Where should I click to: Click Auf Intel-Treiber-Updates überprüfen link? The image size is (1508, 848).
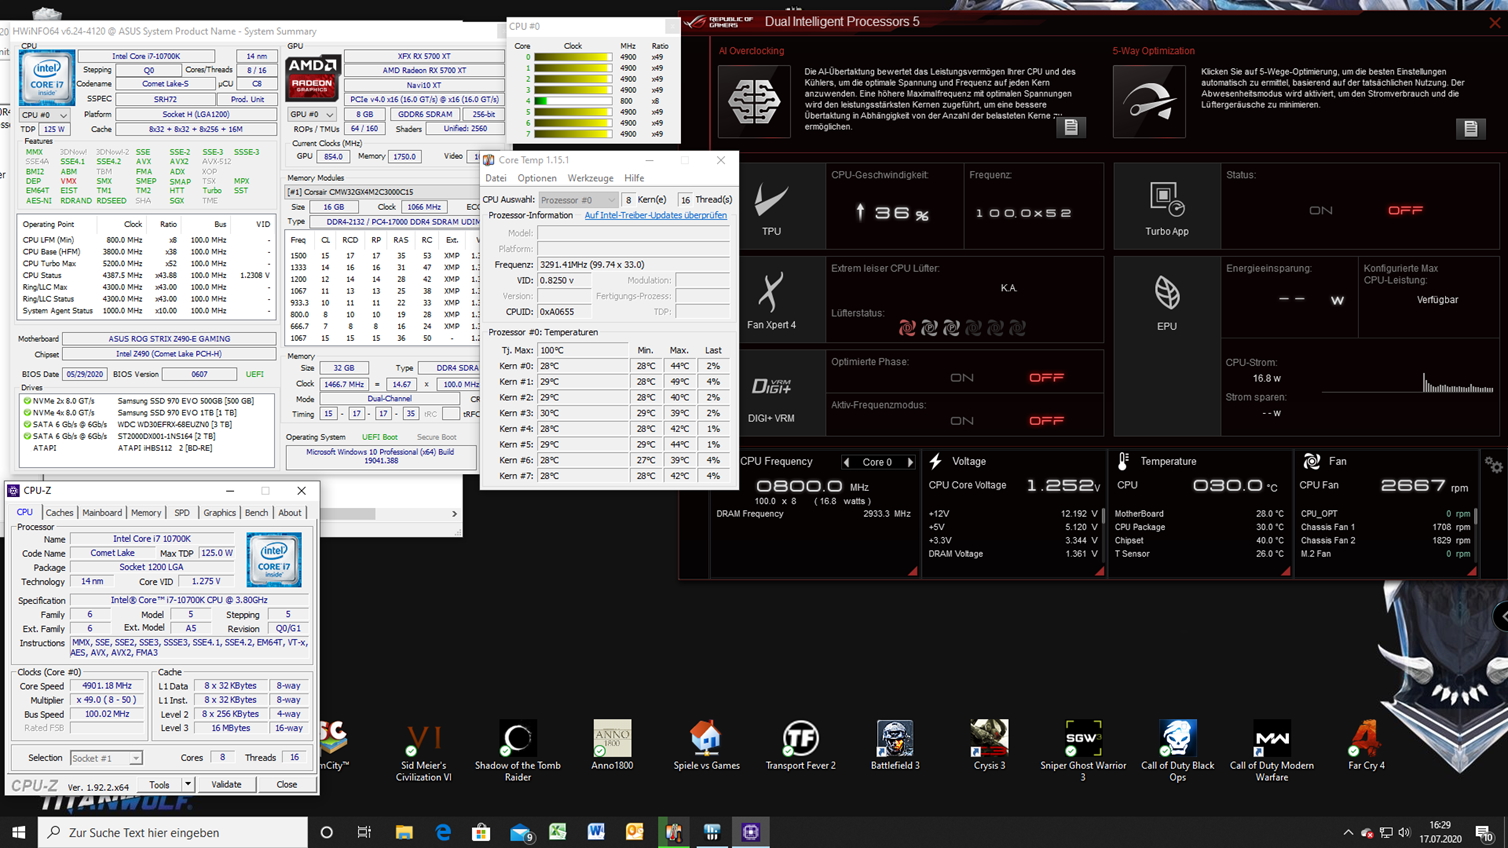pos(655,215)
